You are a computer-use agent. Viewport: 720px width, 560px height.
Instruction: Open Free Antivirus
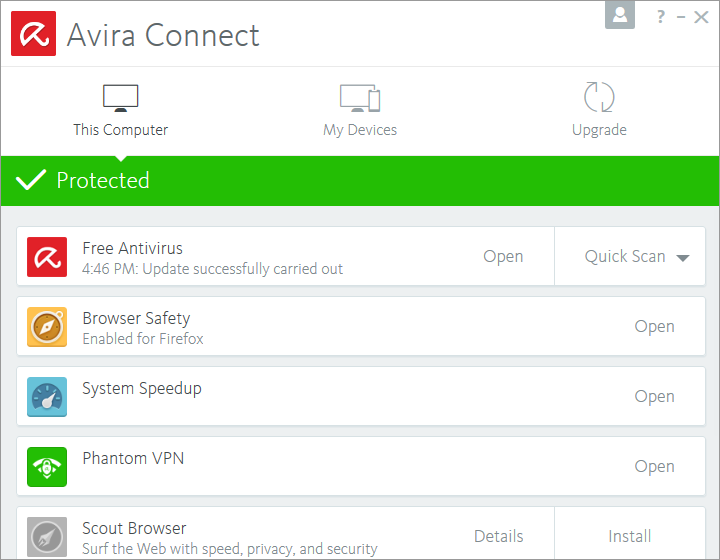tap(503, 257)
